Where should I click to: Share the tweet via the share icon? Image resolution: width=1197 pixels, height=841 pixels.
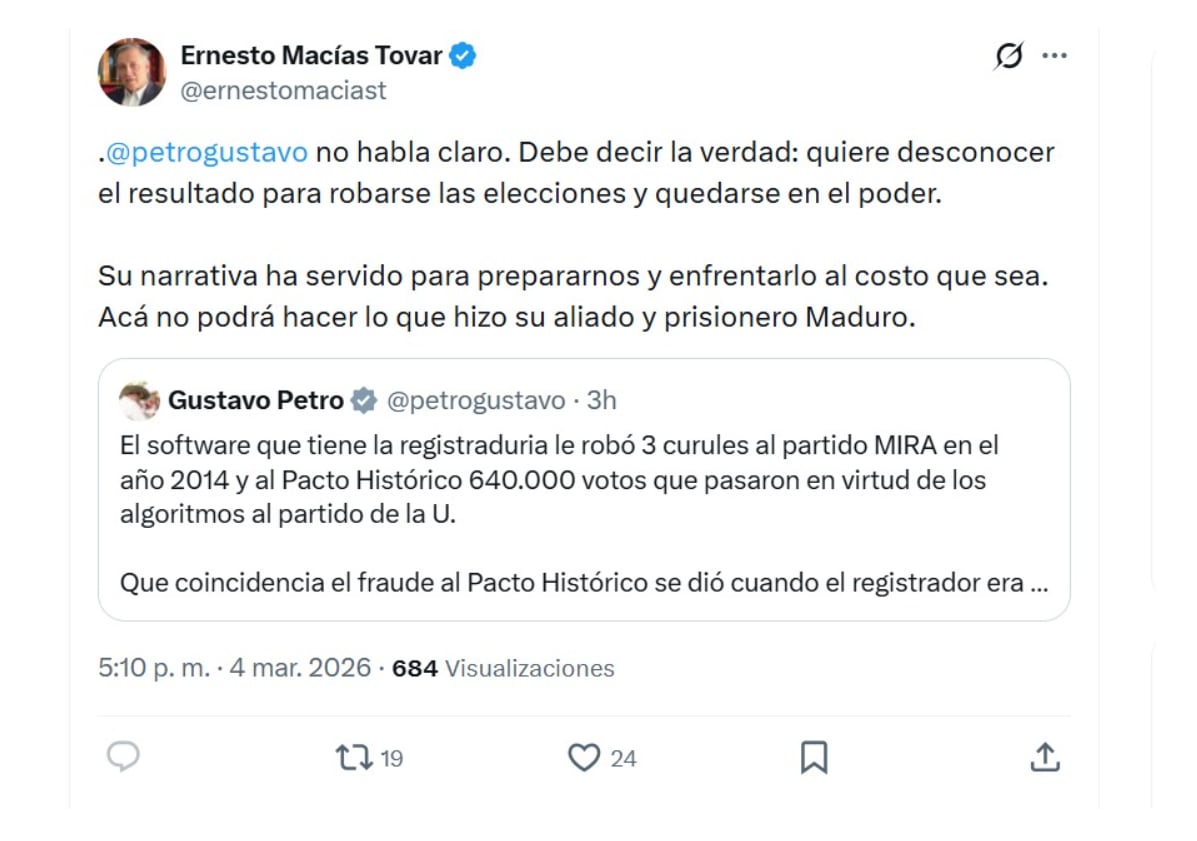coord(1044,758)
